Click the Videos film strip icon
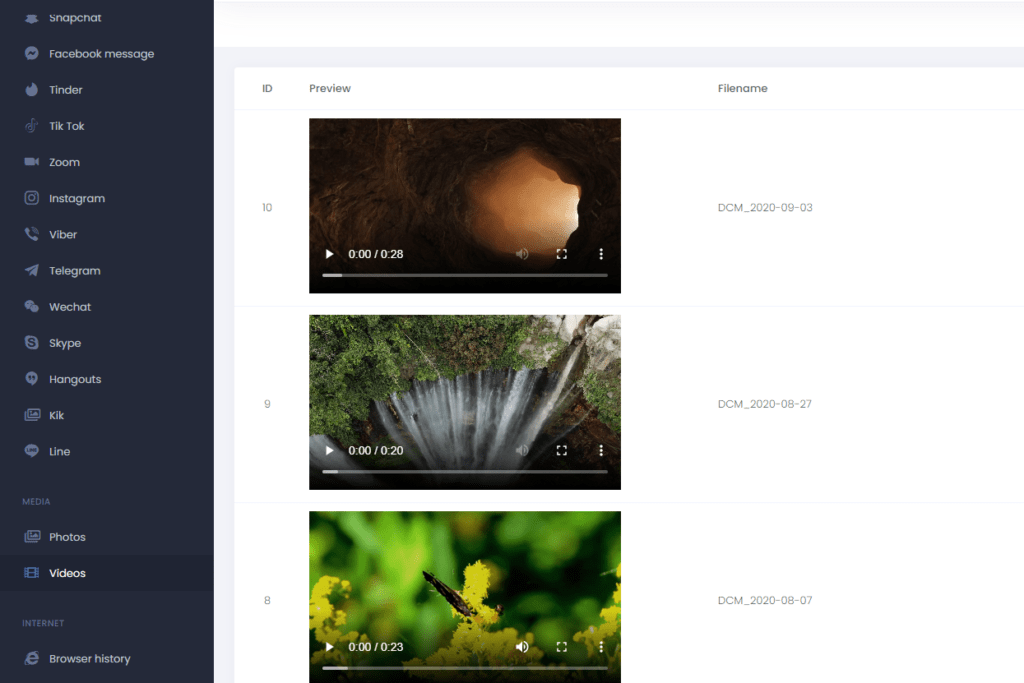 (x=31, y=573)
